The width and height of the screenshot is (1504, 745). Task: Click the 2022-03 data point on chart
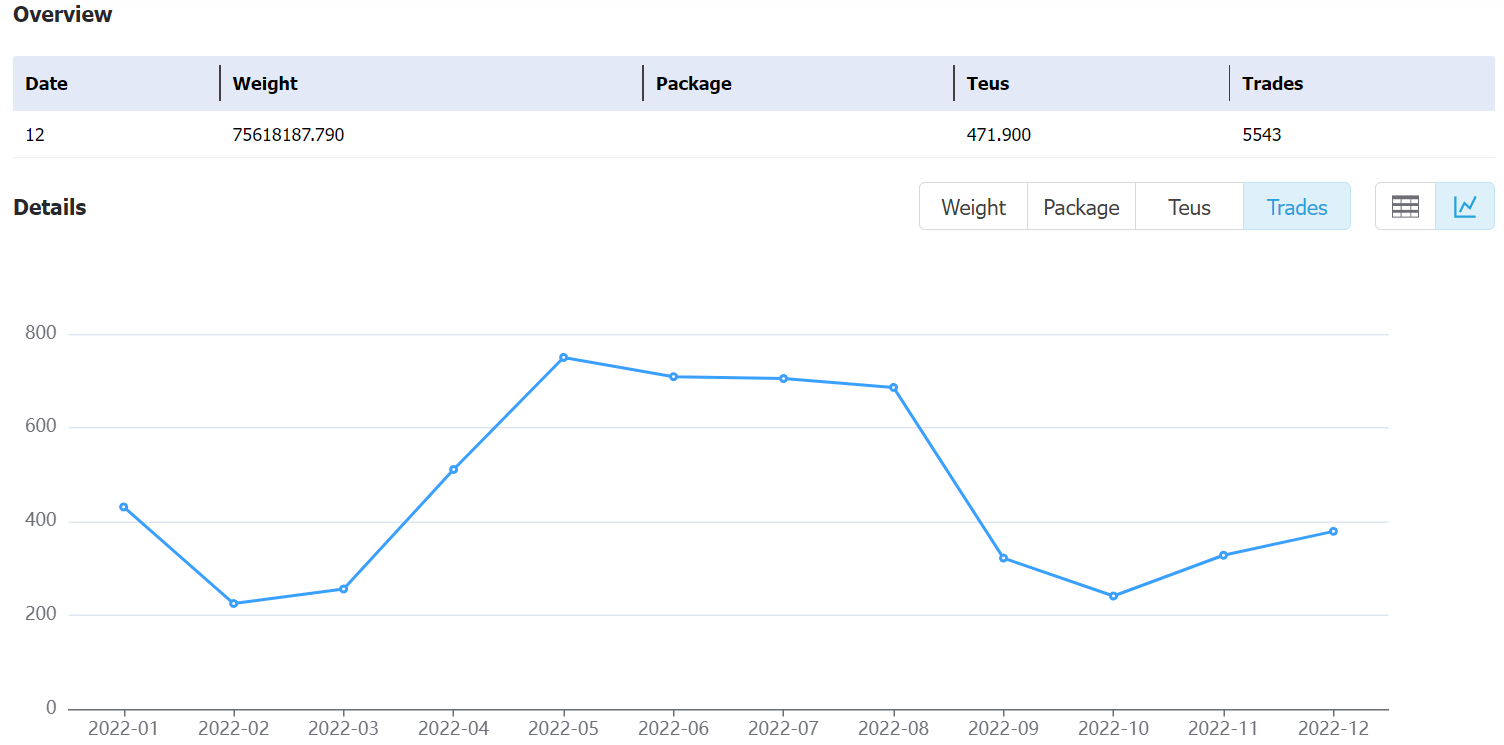pyautogui.click(x=343, y=589)
